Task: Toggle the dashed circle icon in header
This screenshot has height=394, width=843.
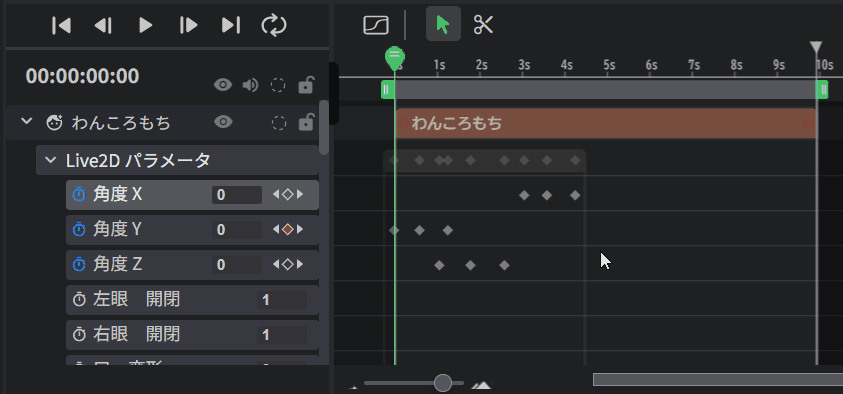Action: [277, 85]
